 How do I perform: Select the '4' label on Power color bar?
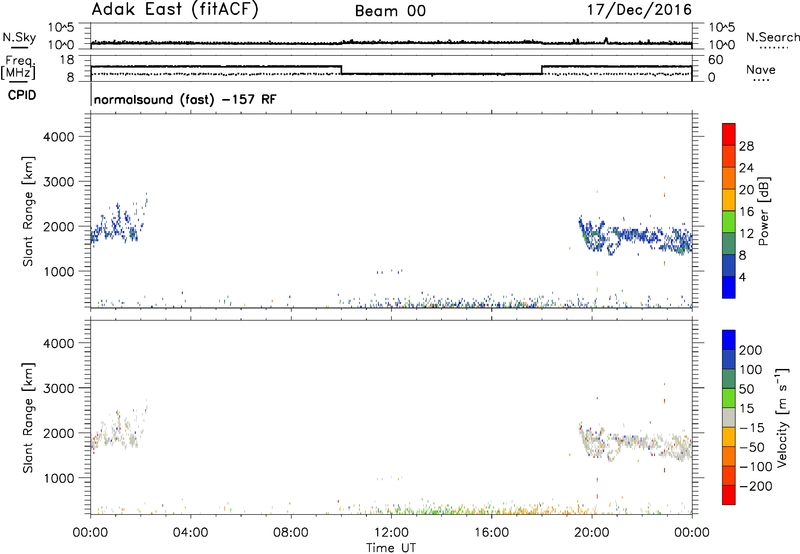(743, 277)
